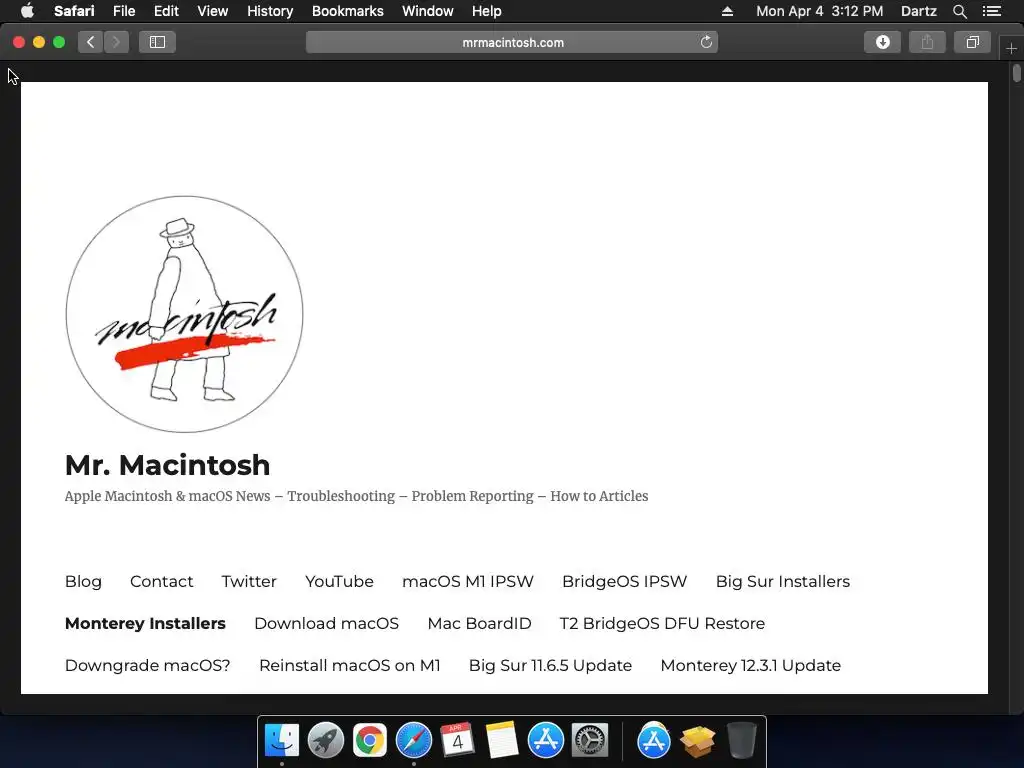Click the mrmacintosh.com address field
Image resolution: width=1024 pixels, height=768 pixels.
click(x=512, y=42)
